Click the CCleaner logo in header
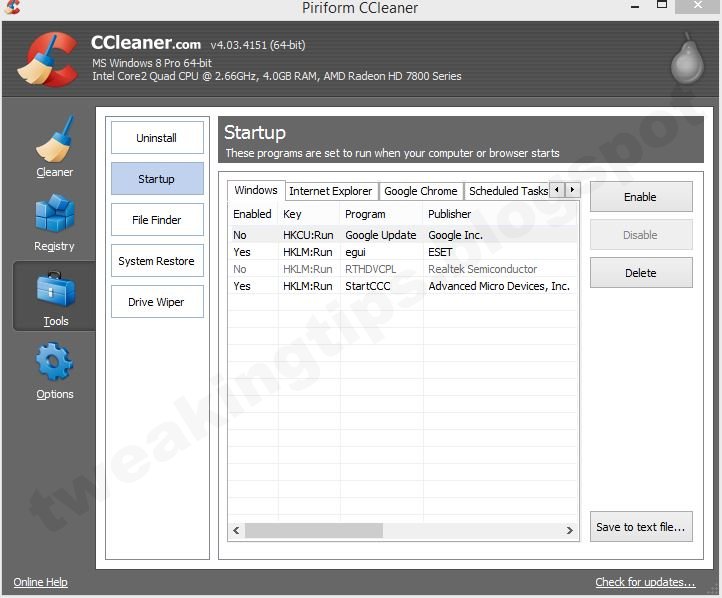The width and height of the screenshot is (722, 598). coord(48,59)
